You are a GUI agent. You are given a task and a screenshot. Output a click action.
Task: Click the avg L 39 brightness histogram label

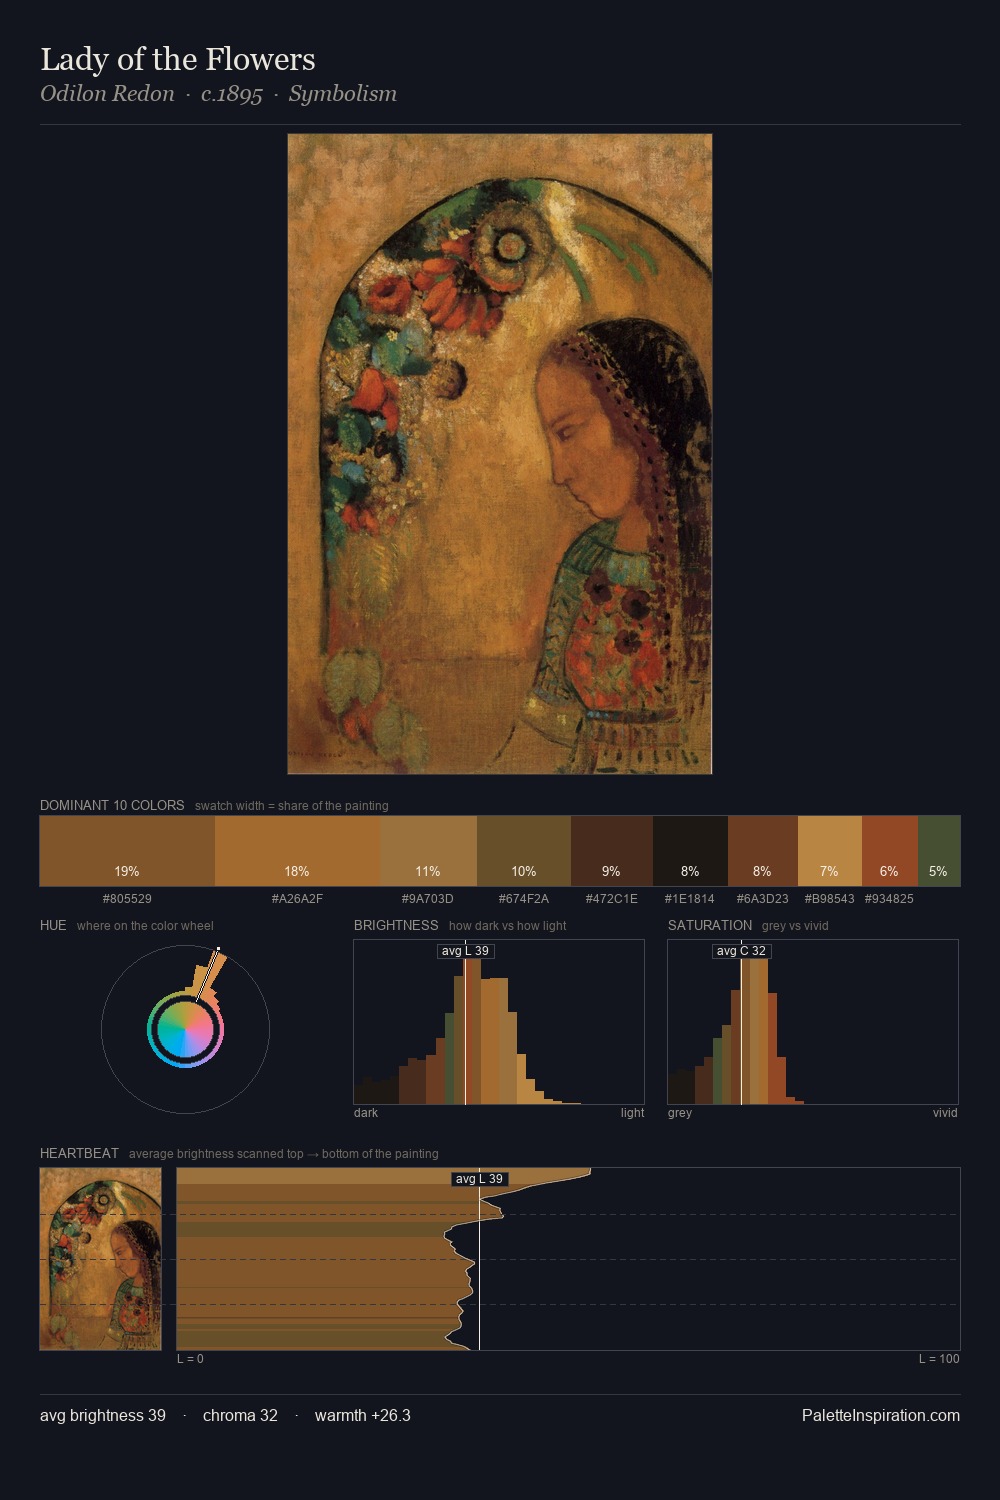tap(465, 951)
